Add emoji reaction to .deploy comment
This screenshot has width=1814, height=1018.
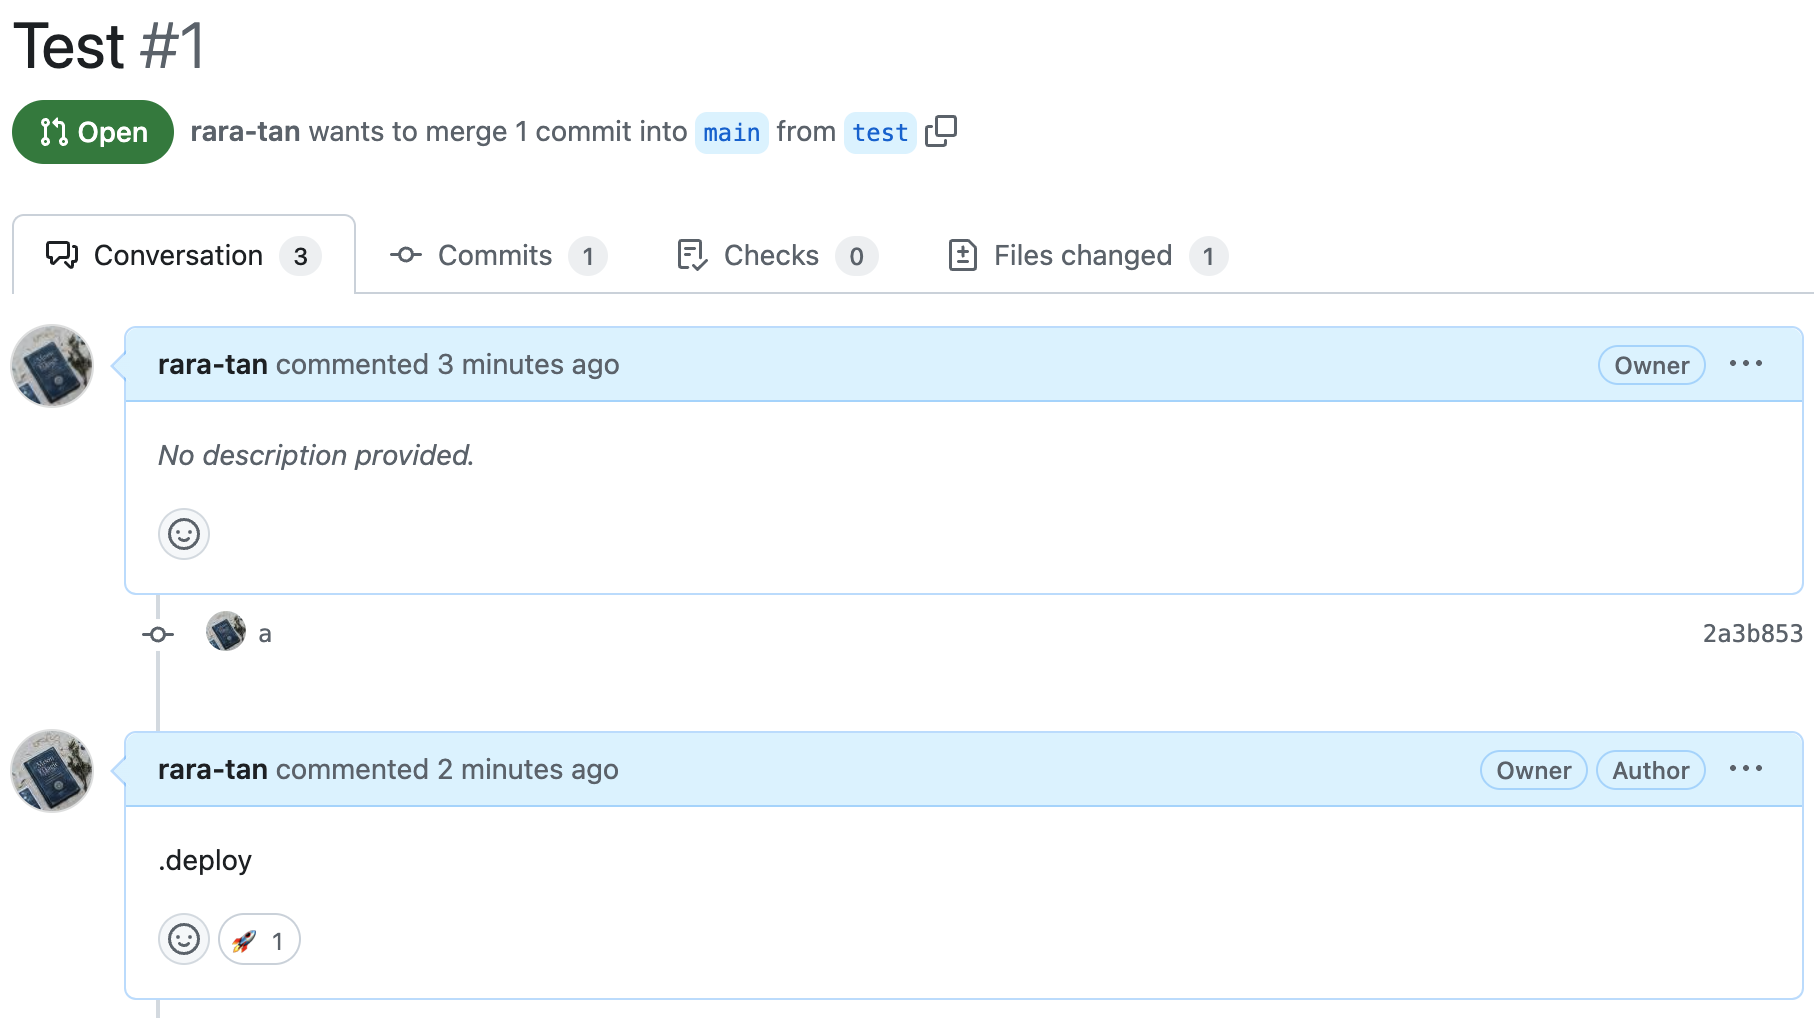tap(184, 939)
